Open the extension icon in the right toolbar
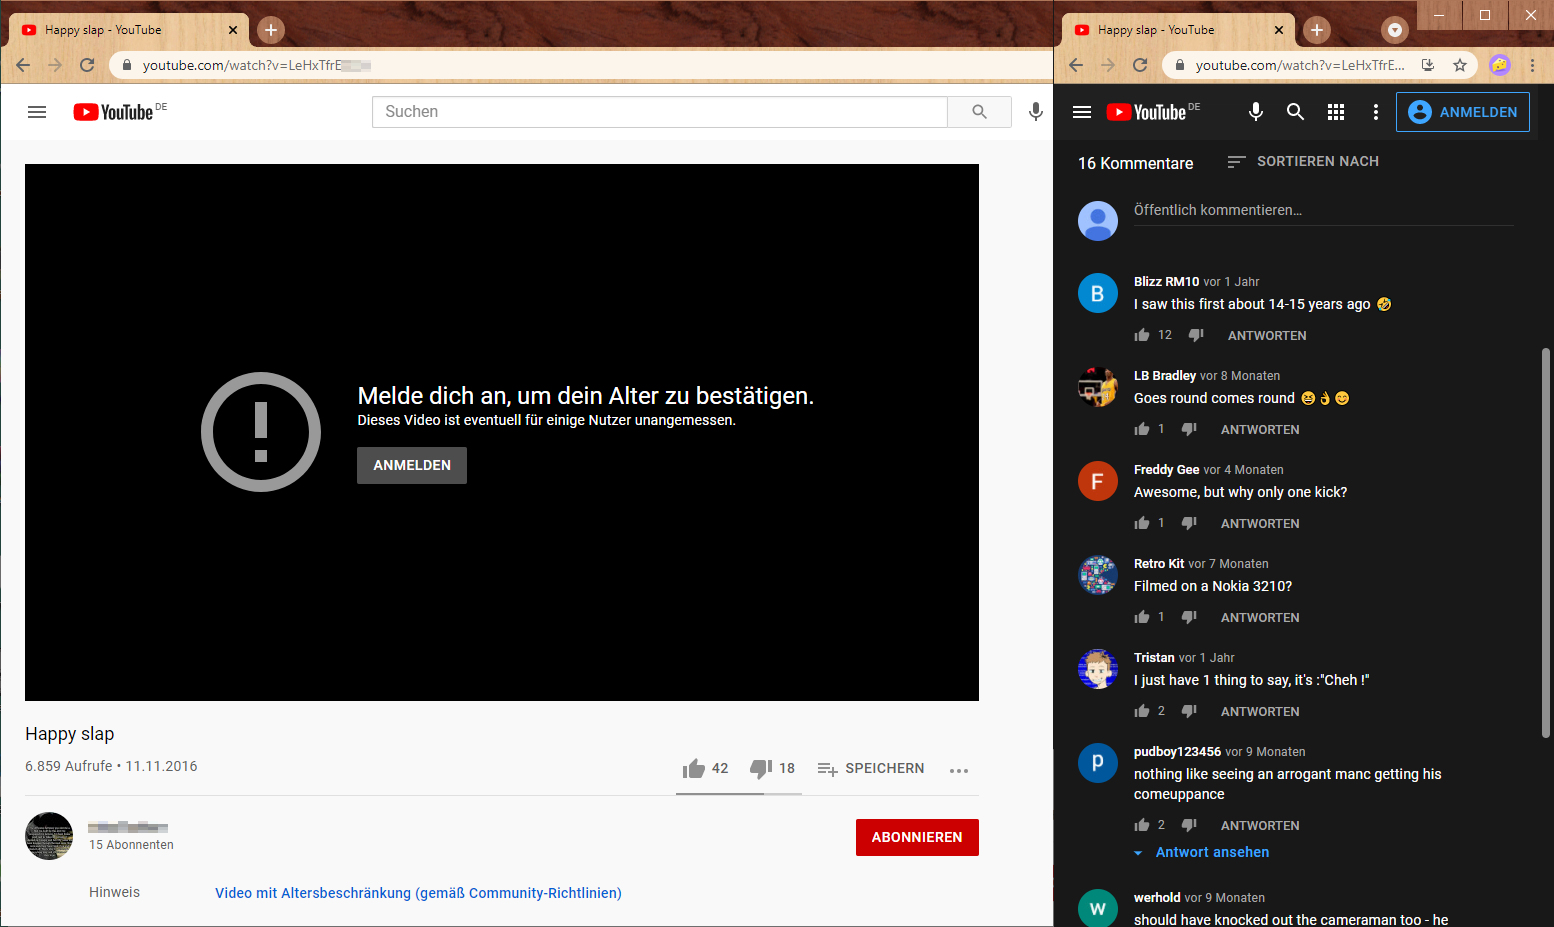 tap(1499, 65)
